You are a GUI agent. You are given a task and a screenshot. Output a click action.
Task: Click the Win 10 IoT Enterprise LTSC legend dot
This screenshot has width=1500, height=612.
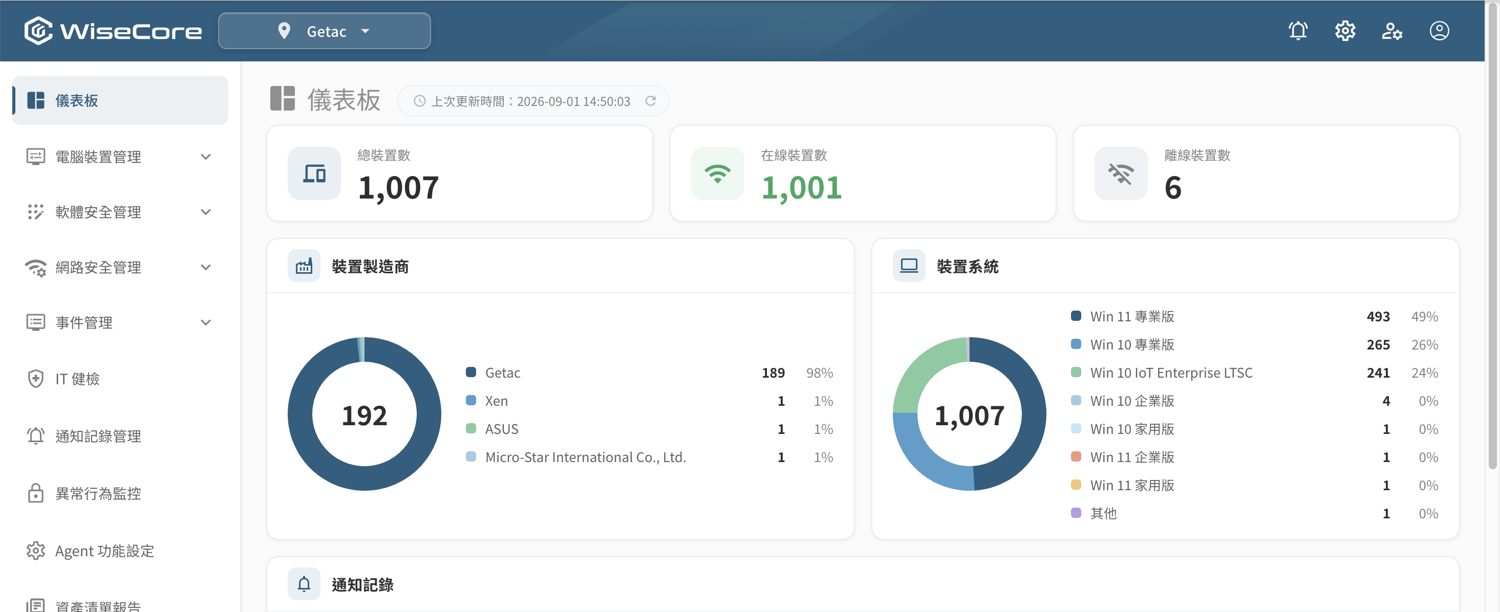[1076, 372]
